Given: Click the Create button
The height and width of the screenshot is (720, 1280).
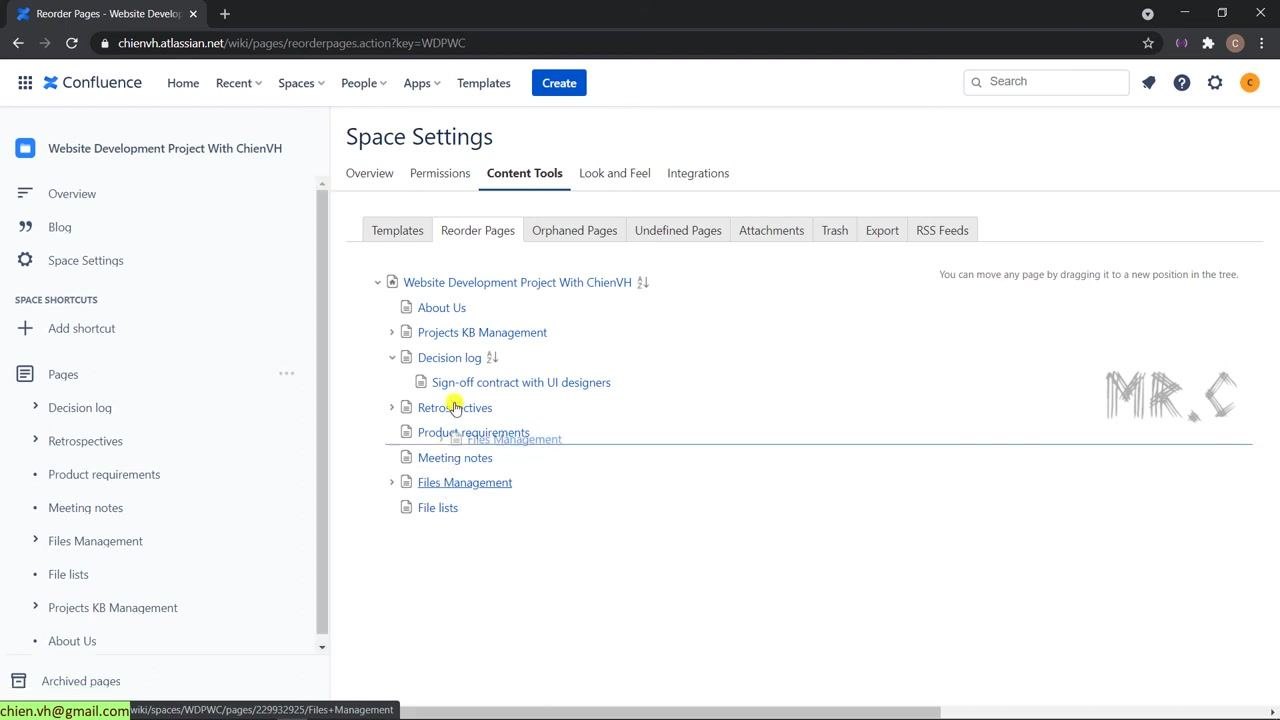Looking at the screenshot, I should (x=559, y=83).
